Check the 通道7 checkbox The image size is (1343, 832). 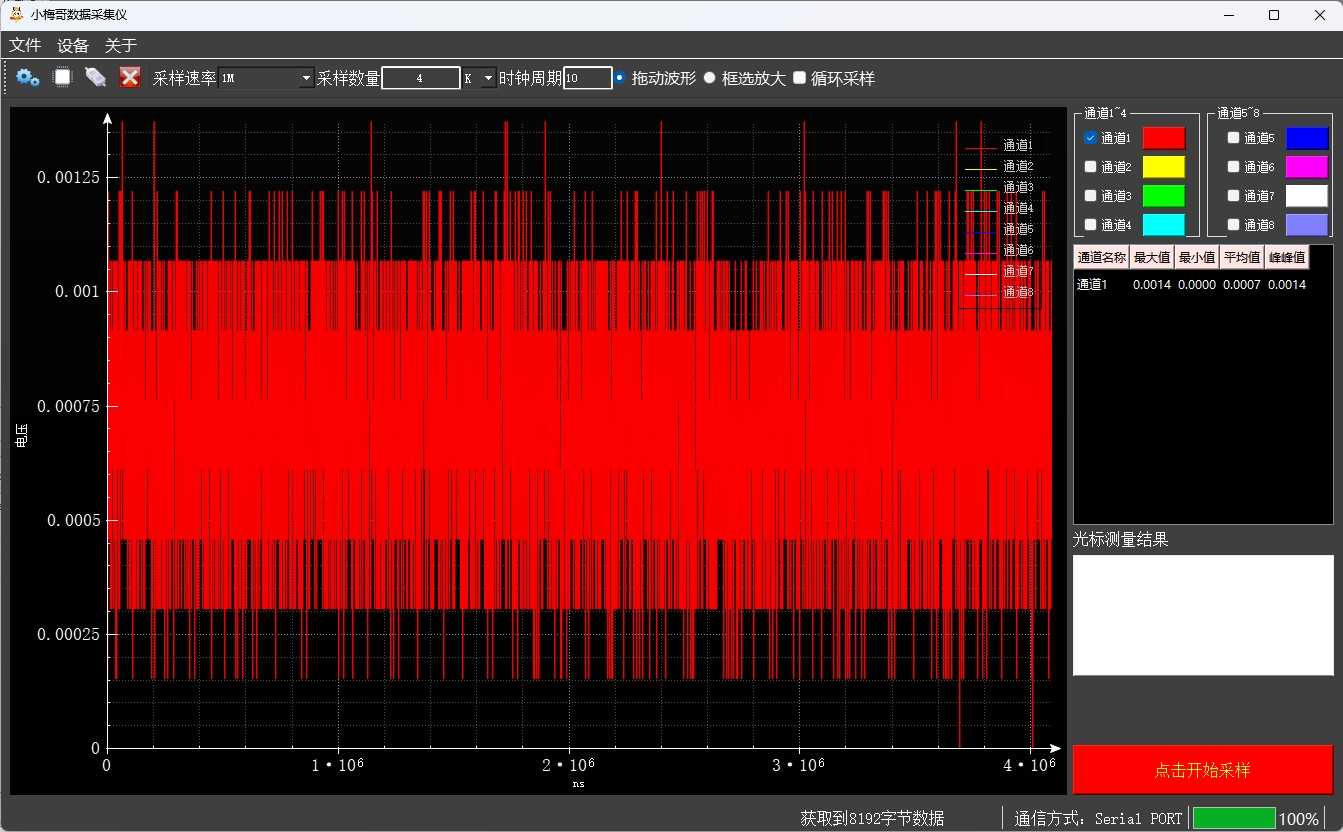click(x=1234, y=196)
